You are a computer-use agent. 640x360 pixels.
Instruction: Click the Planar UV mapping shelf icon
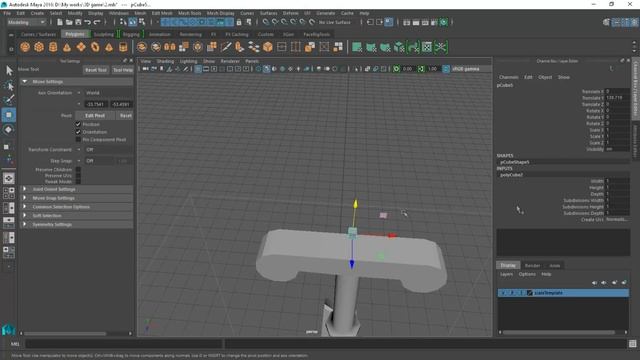[x=357, y=47]
